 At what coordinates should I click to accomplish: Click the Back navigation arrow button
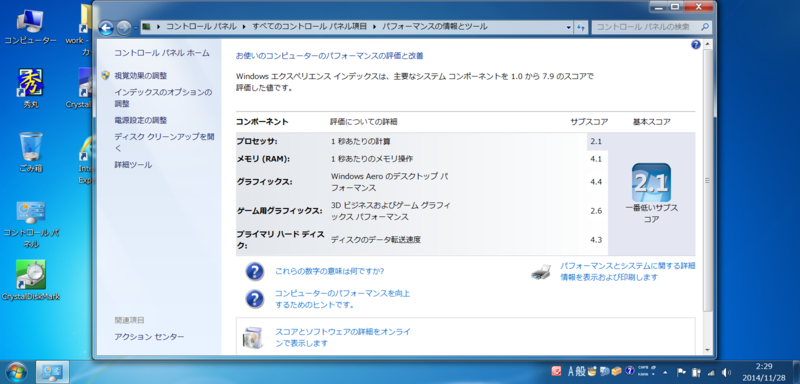tap(106, 28)
